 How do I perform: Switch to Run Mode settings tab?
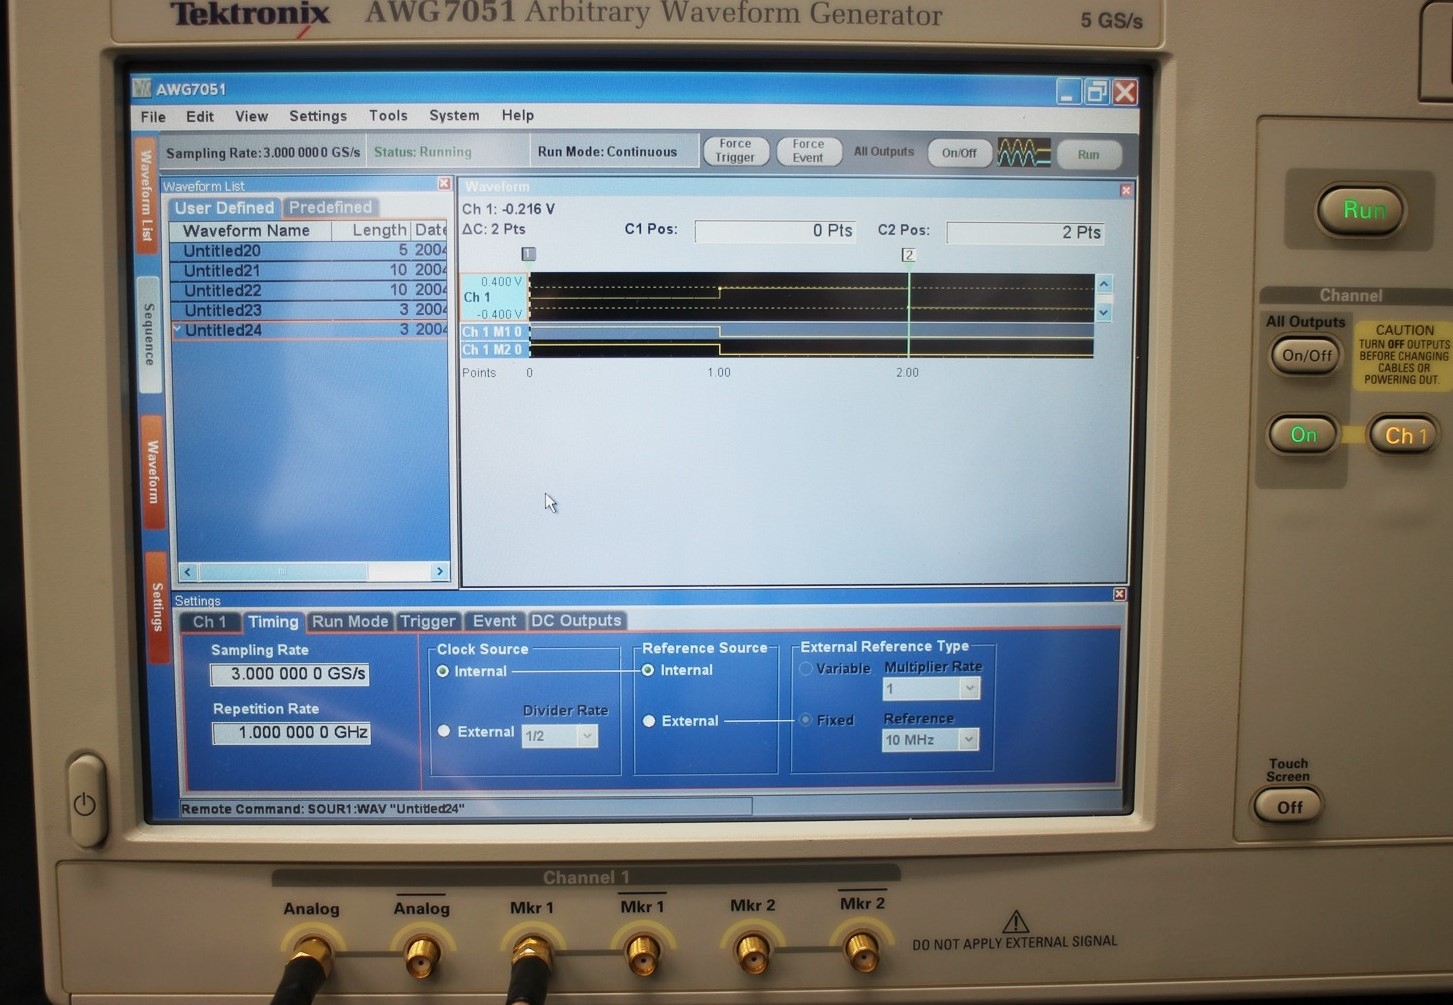(x=350, y=621)
